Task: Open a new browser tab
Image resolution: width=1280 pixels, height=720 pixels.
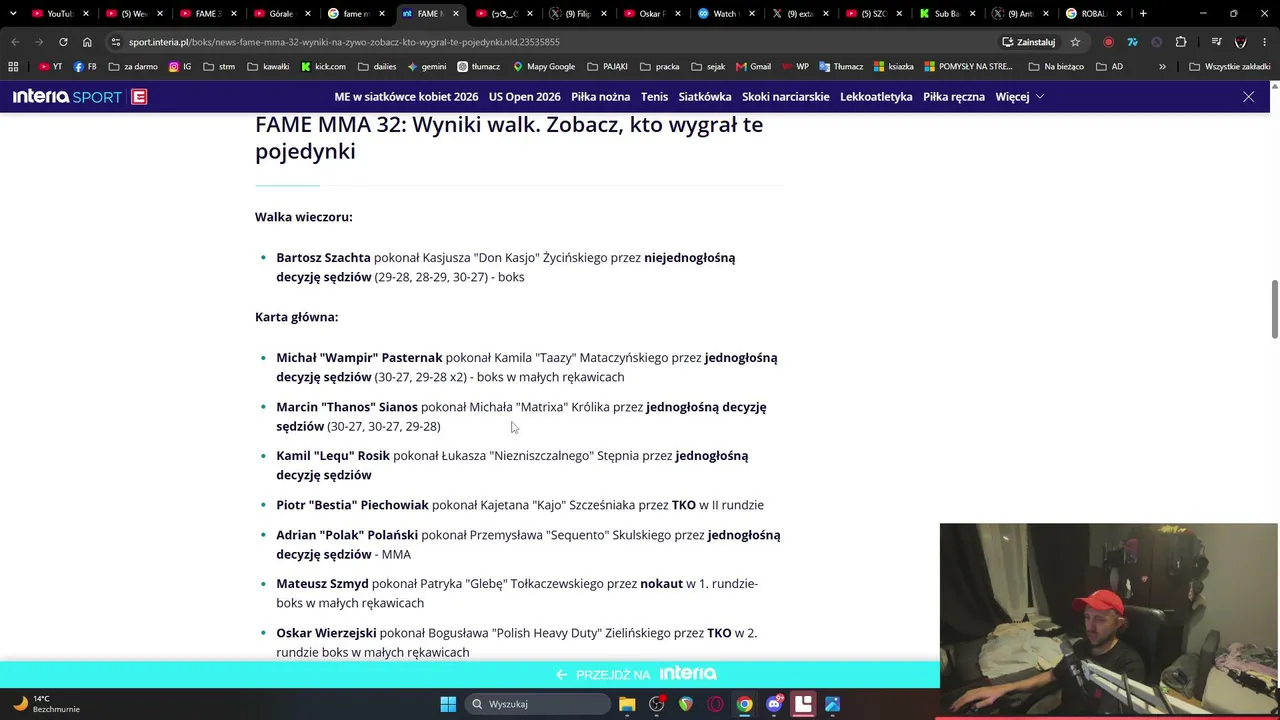Action: point(1143,14)
